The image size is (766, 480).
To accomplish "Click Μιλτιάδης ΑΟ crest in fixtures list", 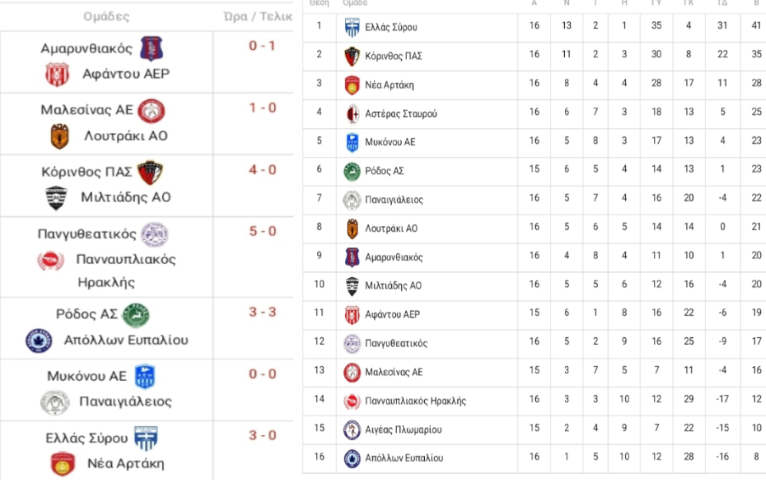I will 56,198.
